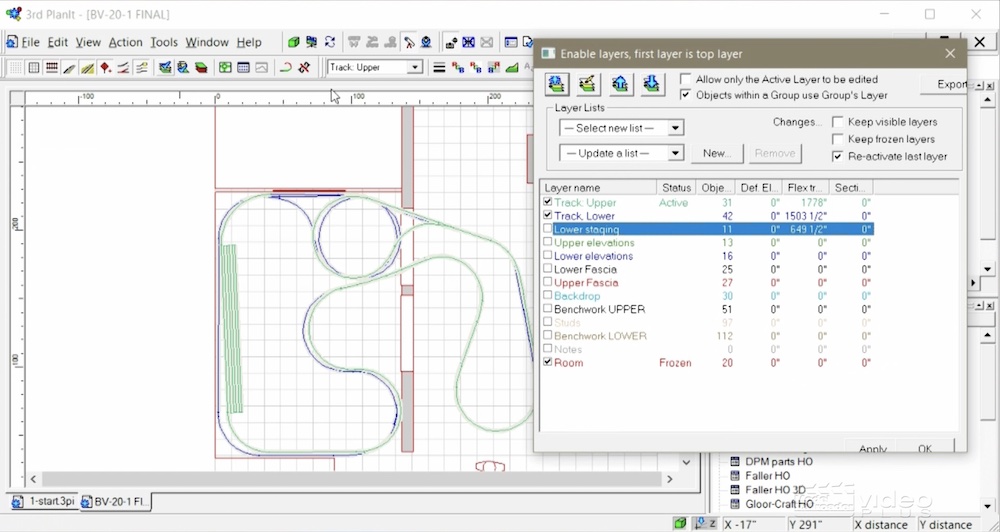Enable visibility checkbox for Lower staging layer
The width and height of the screenshot is (1000, 532).
(x=547, y=229)
